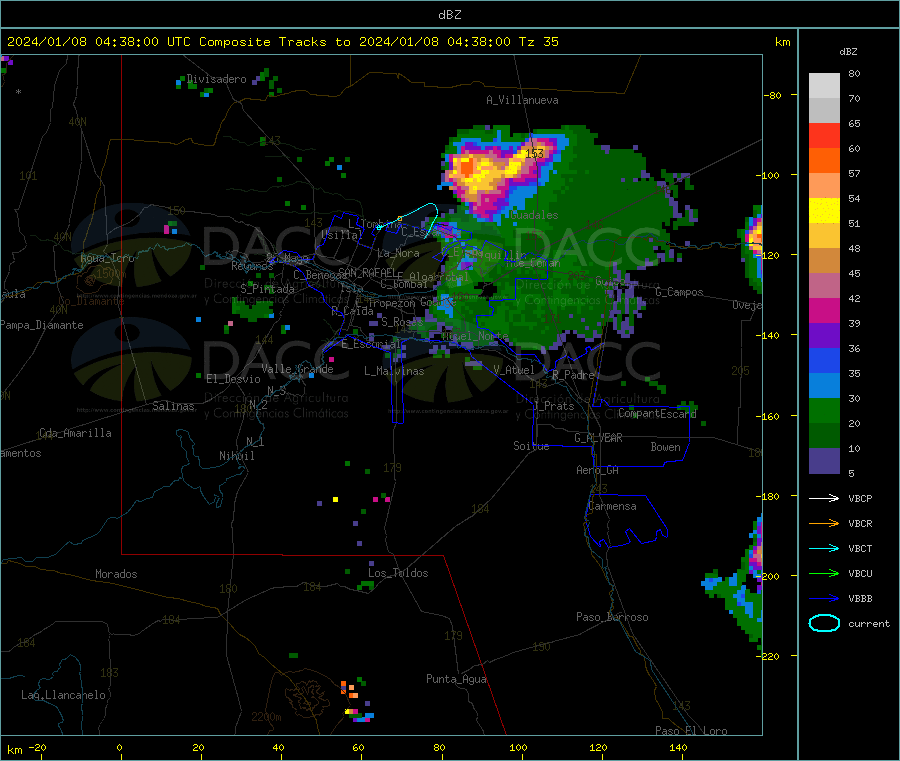Click storm cell label '153' on hail core
Screen dimensions: 900x761
click(534, 153)
